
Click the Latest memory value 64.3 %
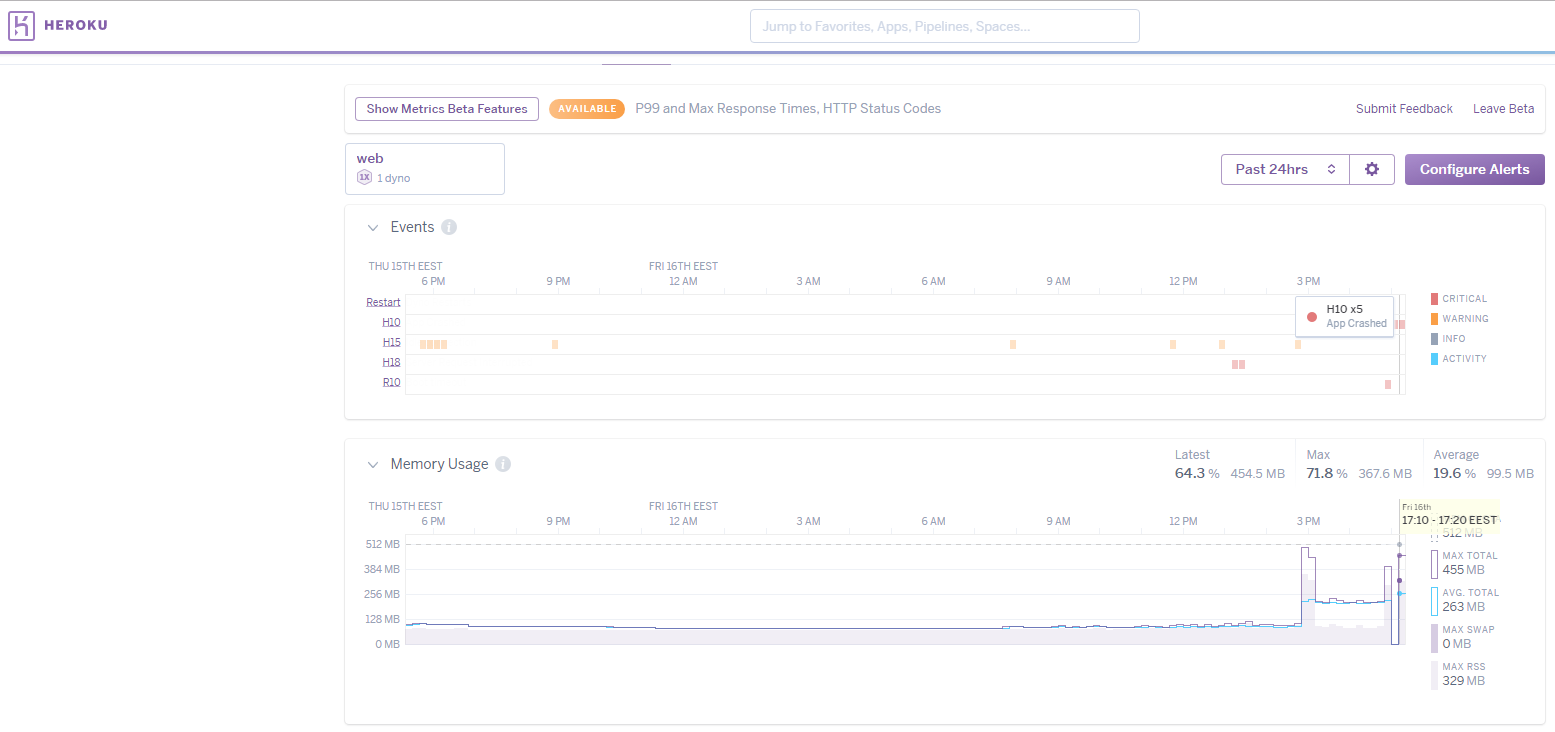pyautogui.click(x=1197, y=473)
